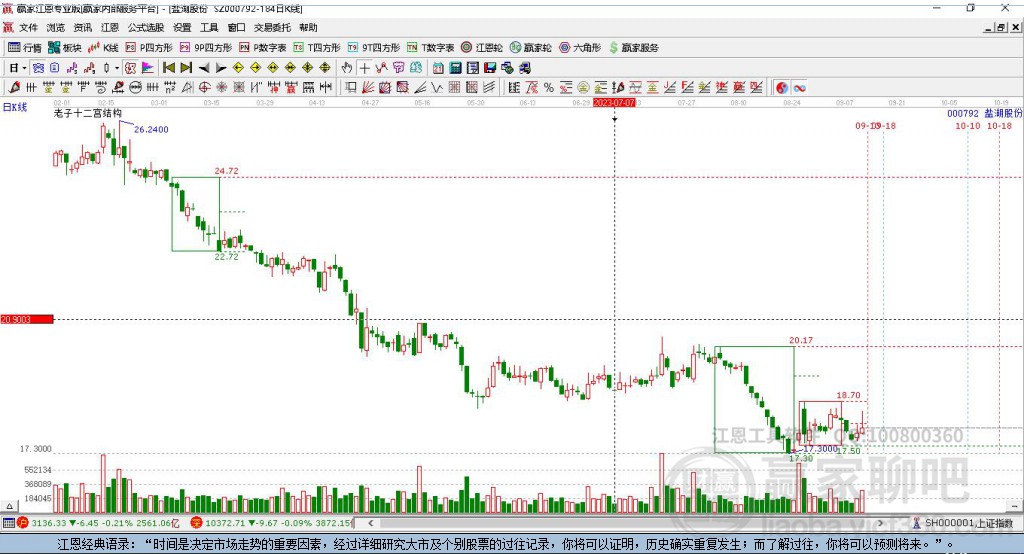Screen dimensions: 1024x554
Task: Click the 000792 盐湖股份 stock label
Action: [x=985, y=113]
